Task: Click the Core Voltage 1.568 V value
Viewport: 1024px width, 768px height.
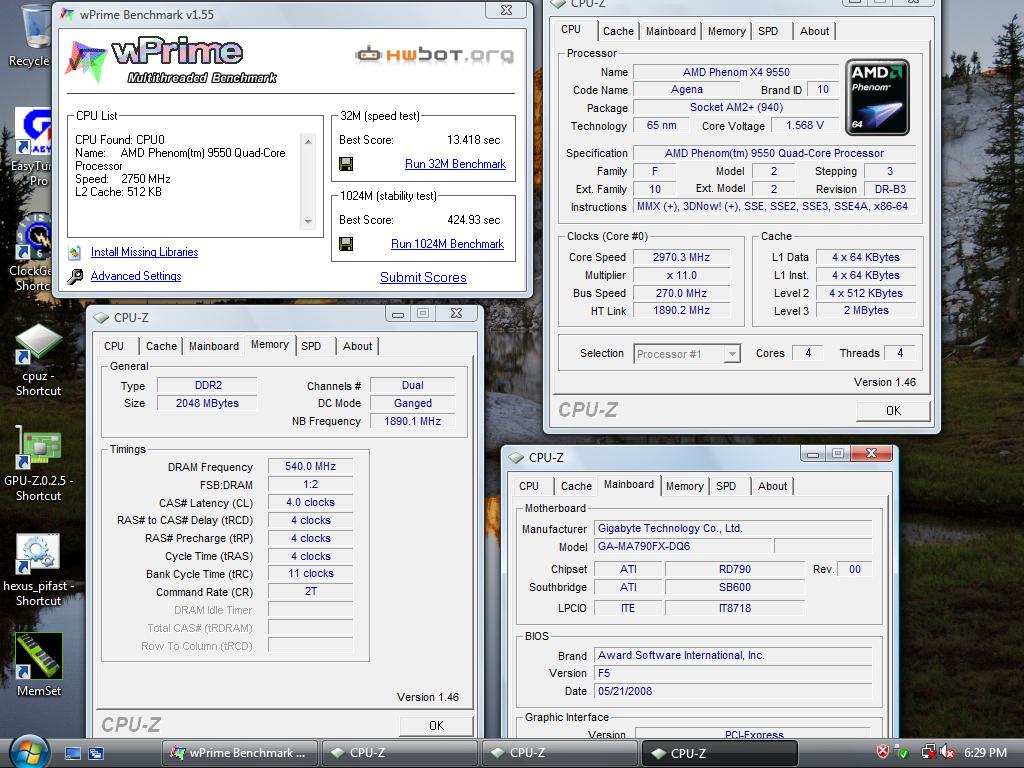Action: 805,125
